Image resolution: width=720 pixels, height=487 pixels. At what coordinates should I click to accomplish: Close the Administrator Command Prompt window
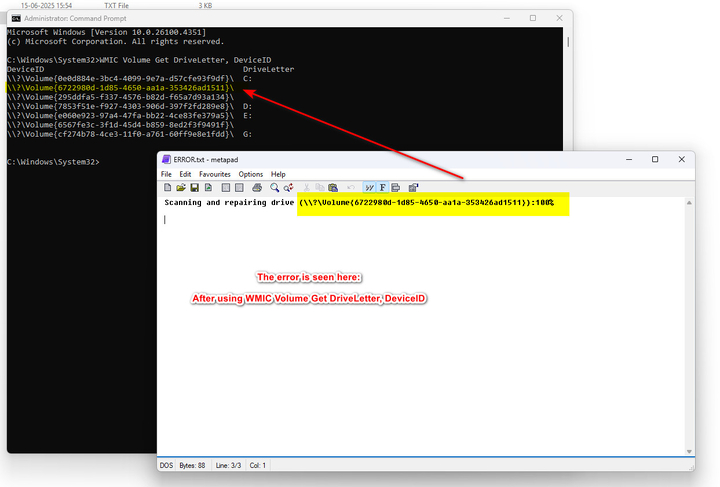click(x=559, y=18)
